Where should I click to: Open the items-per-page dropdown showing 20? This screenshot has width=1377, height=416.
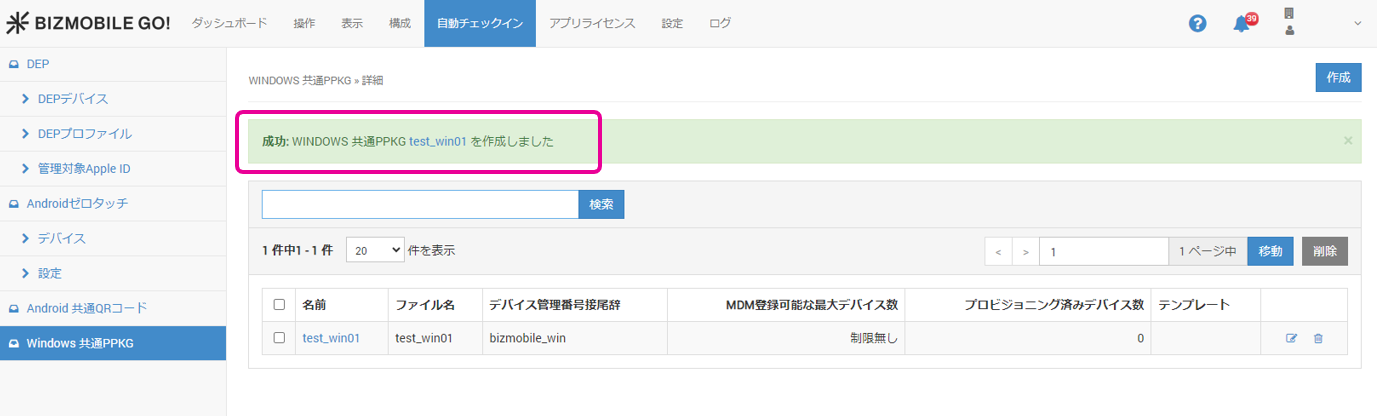coord(375,251)
